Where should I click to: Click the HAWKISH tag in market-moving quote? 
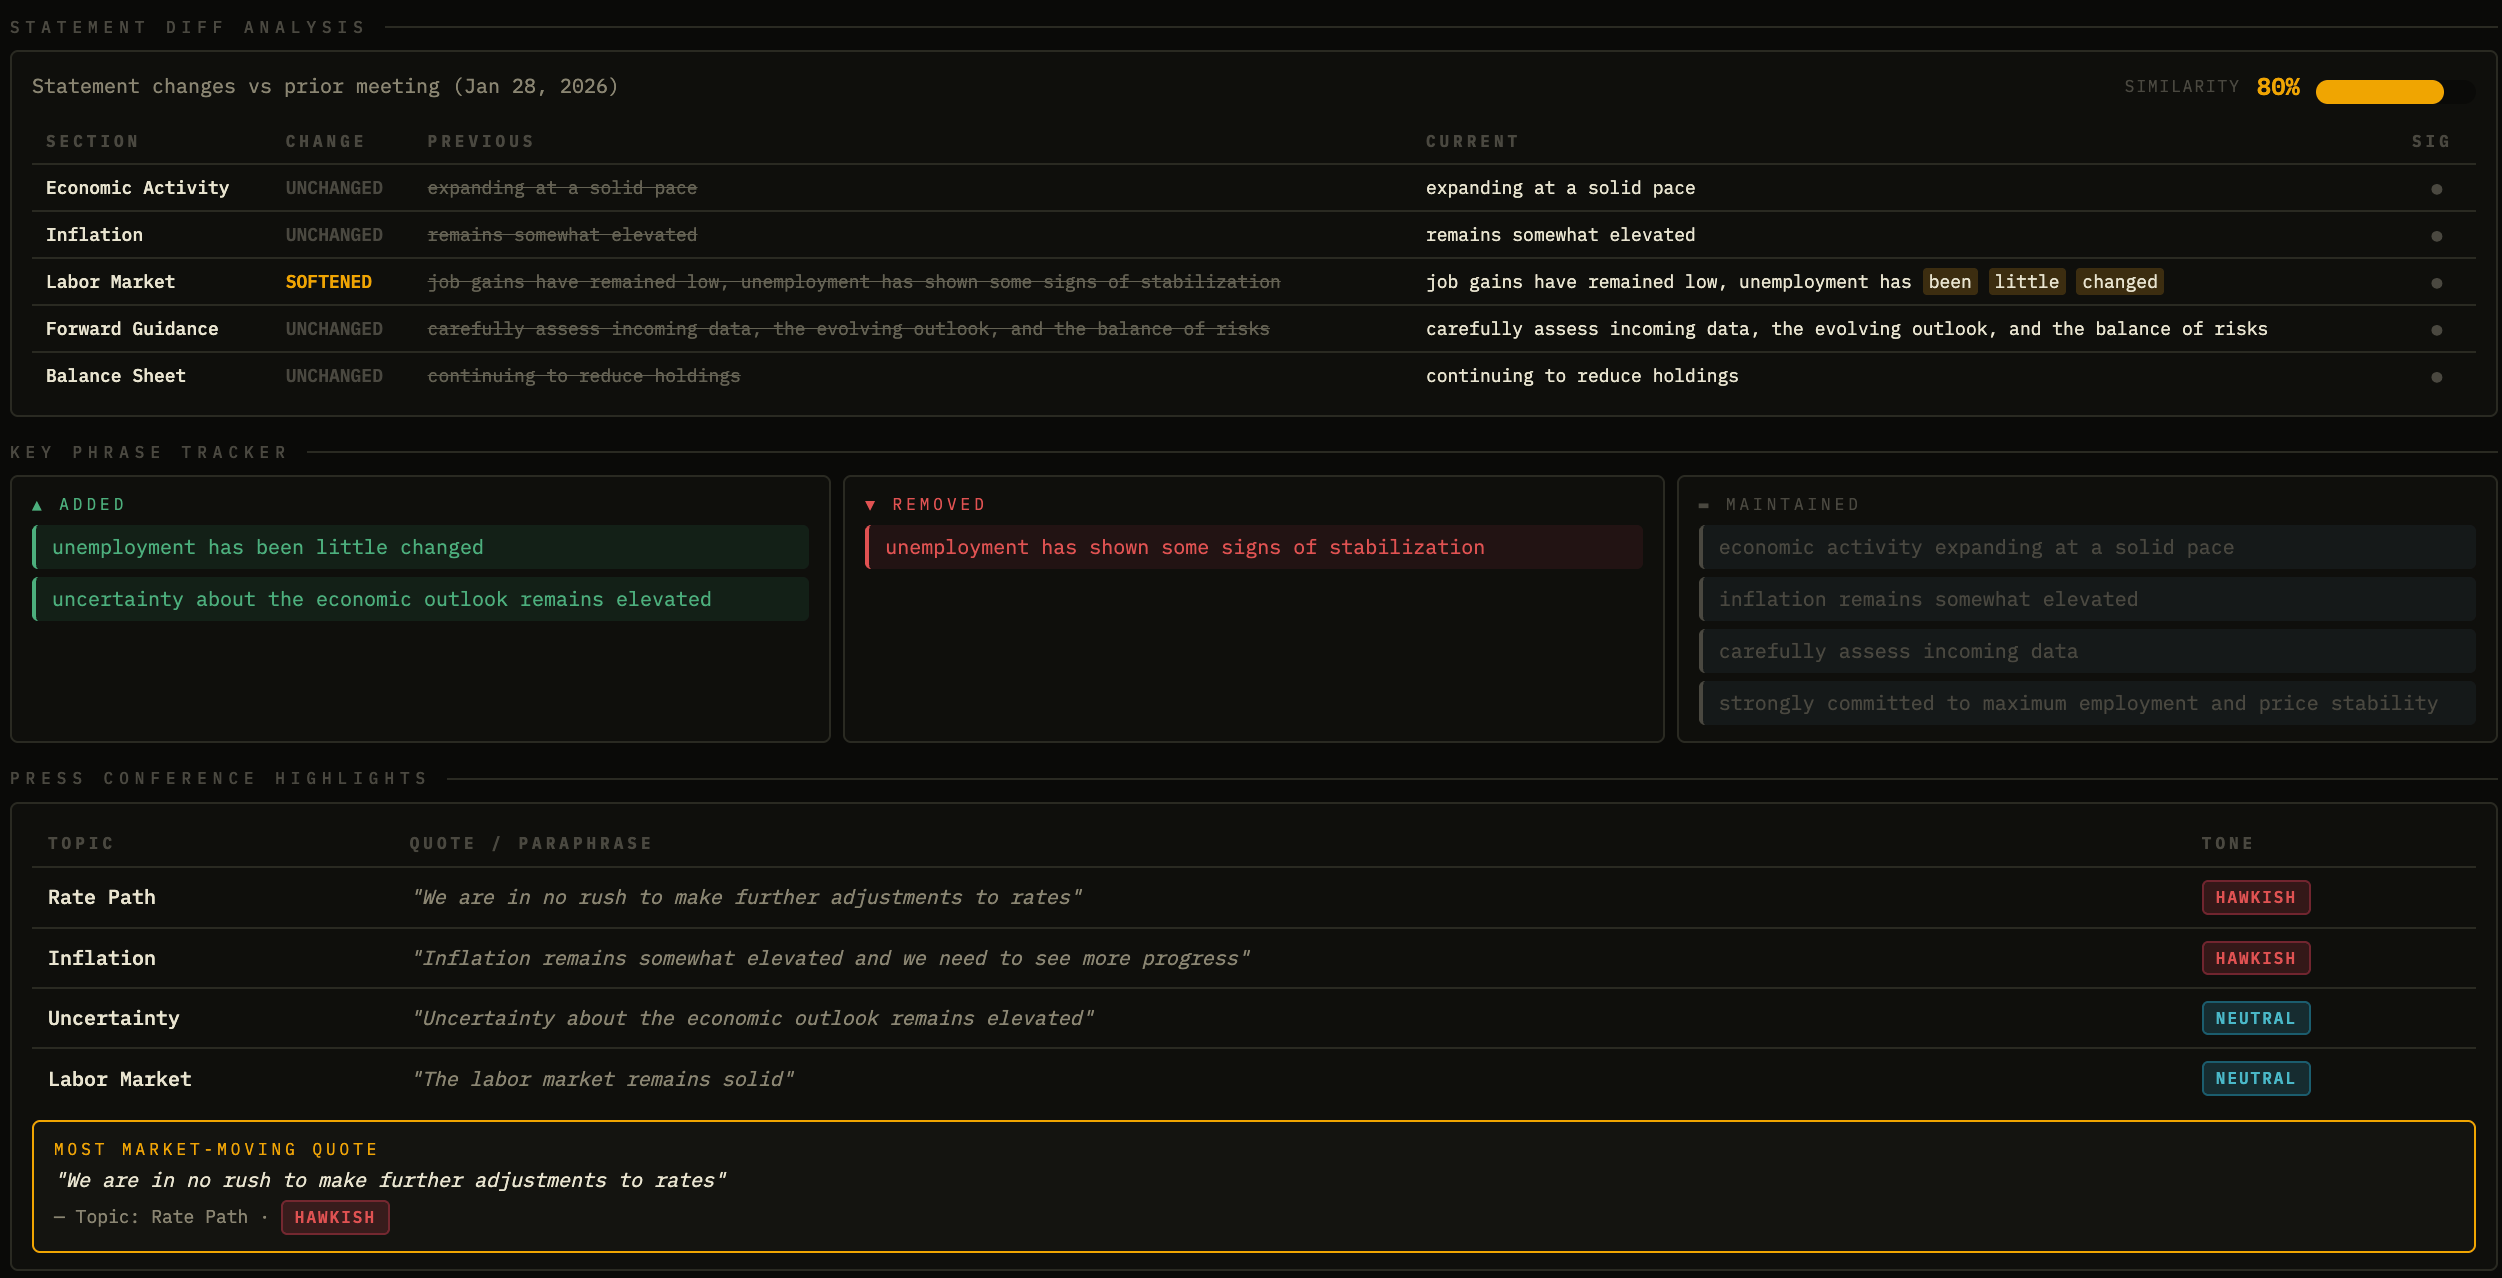[334, 1217]
